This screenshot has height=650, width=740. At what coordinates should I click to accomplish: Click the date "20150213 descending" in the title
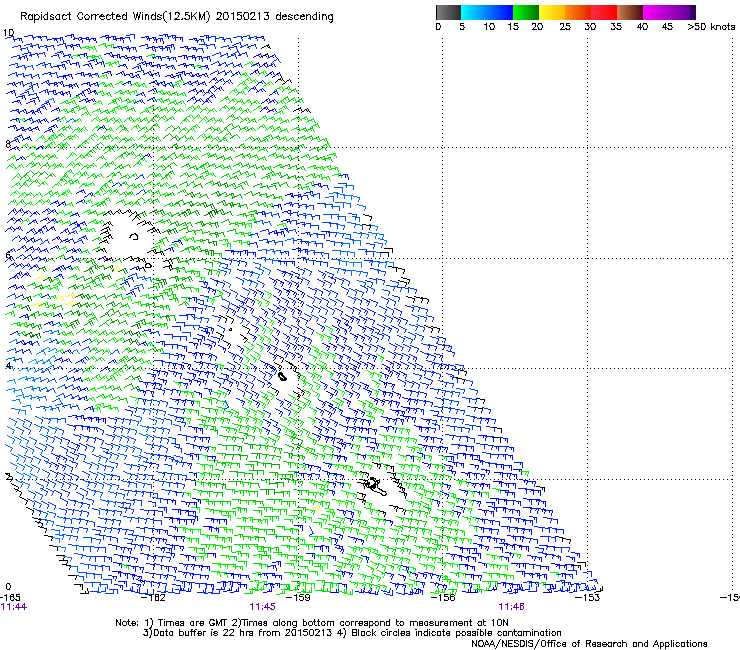click(274, 16)
